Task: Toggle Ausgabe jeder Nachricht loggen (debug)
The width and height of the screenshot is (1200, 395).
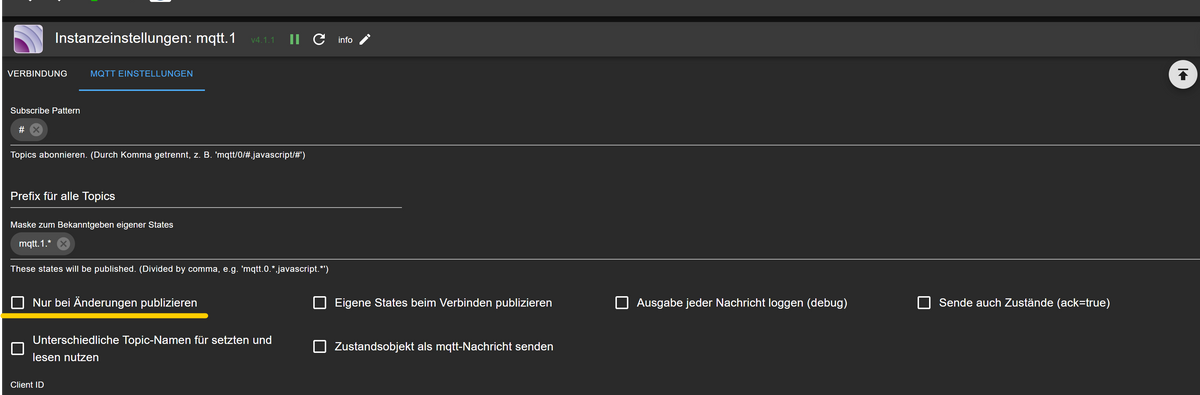Action: coord(622,302)
